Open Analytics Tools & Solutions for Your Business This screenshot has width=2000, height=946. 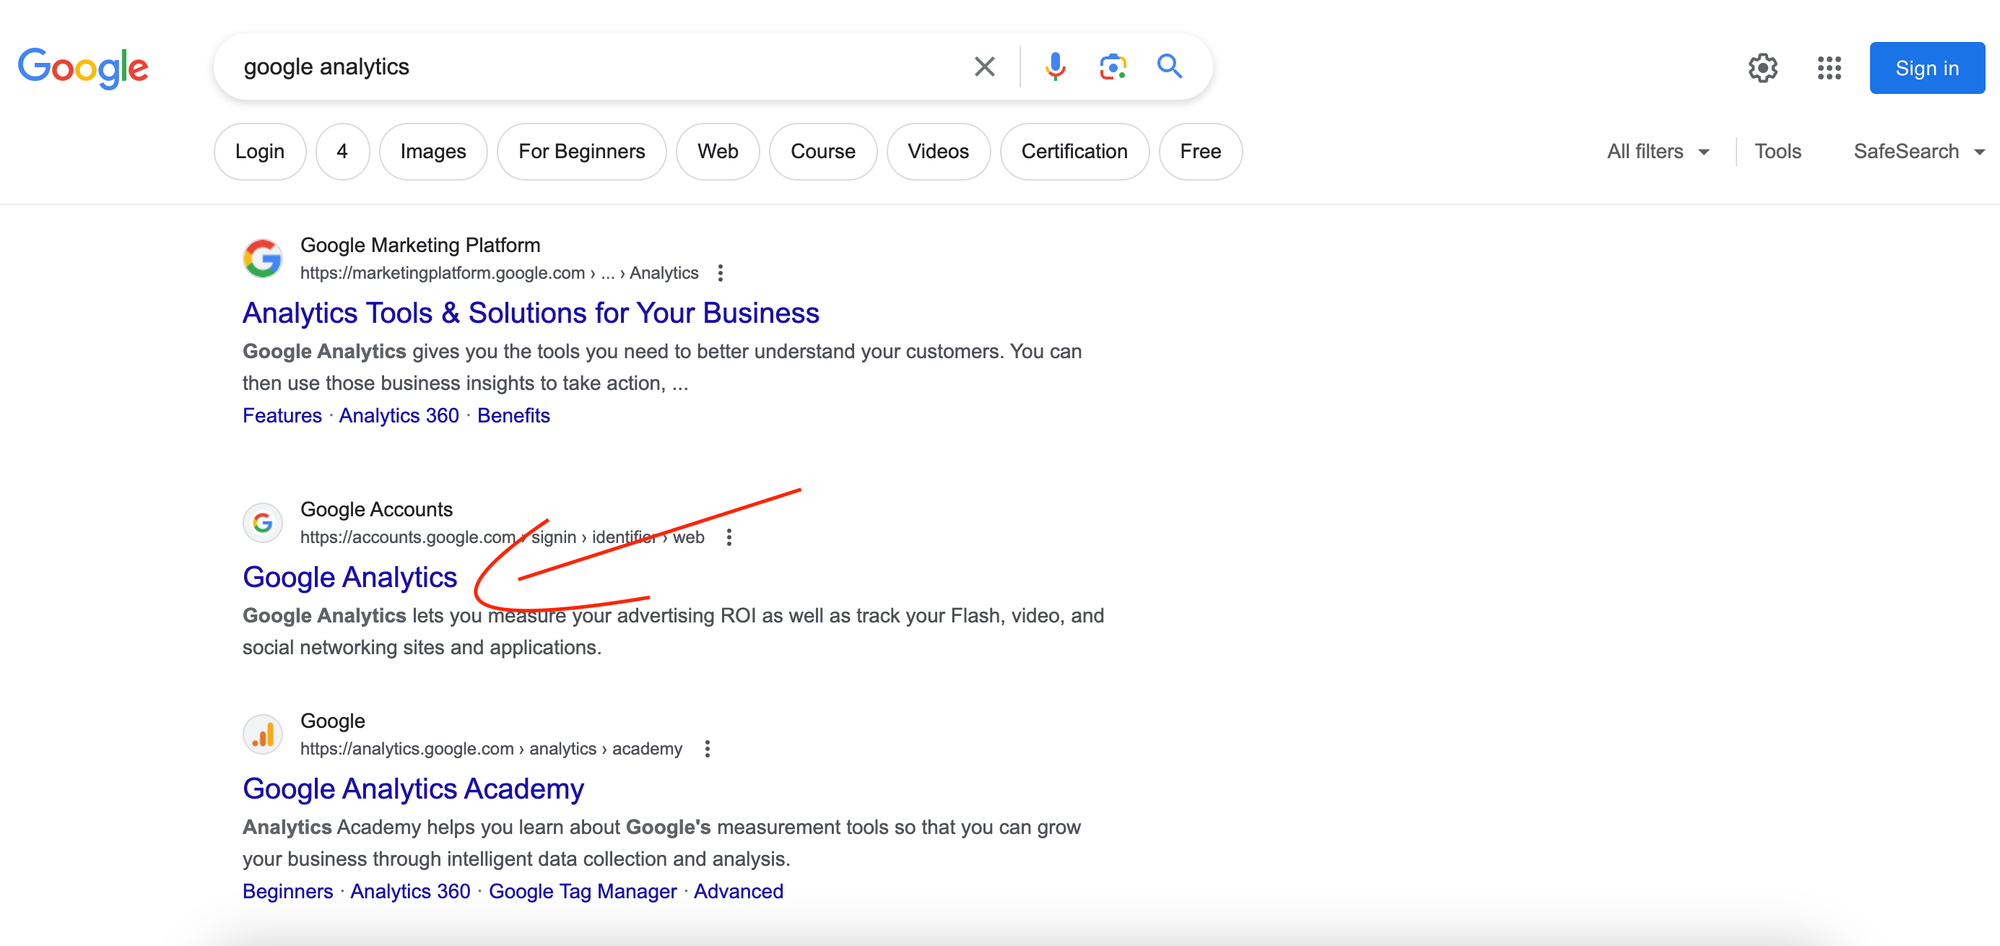531,313
